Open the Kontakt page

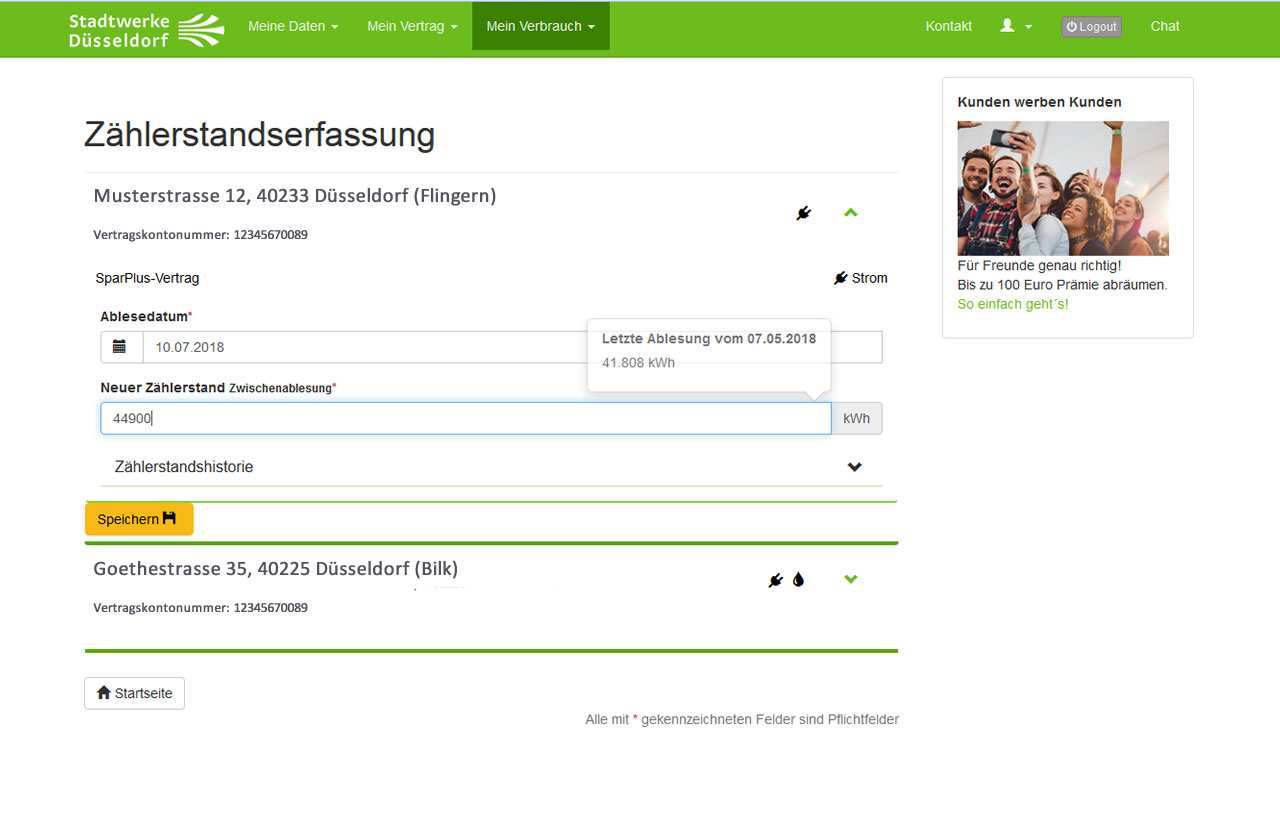click(948, 27)
